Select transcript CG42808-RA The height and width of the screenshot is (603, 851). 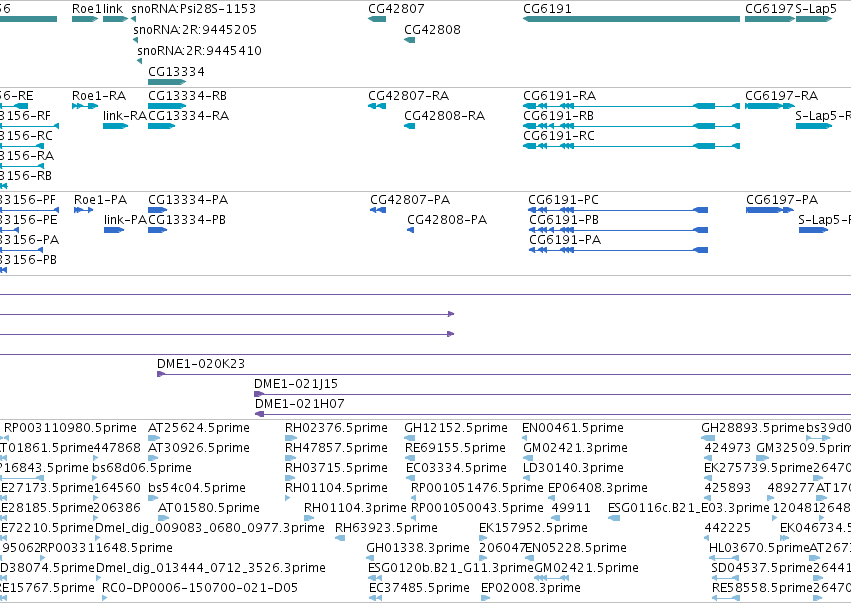tap(444, 116)
